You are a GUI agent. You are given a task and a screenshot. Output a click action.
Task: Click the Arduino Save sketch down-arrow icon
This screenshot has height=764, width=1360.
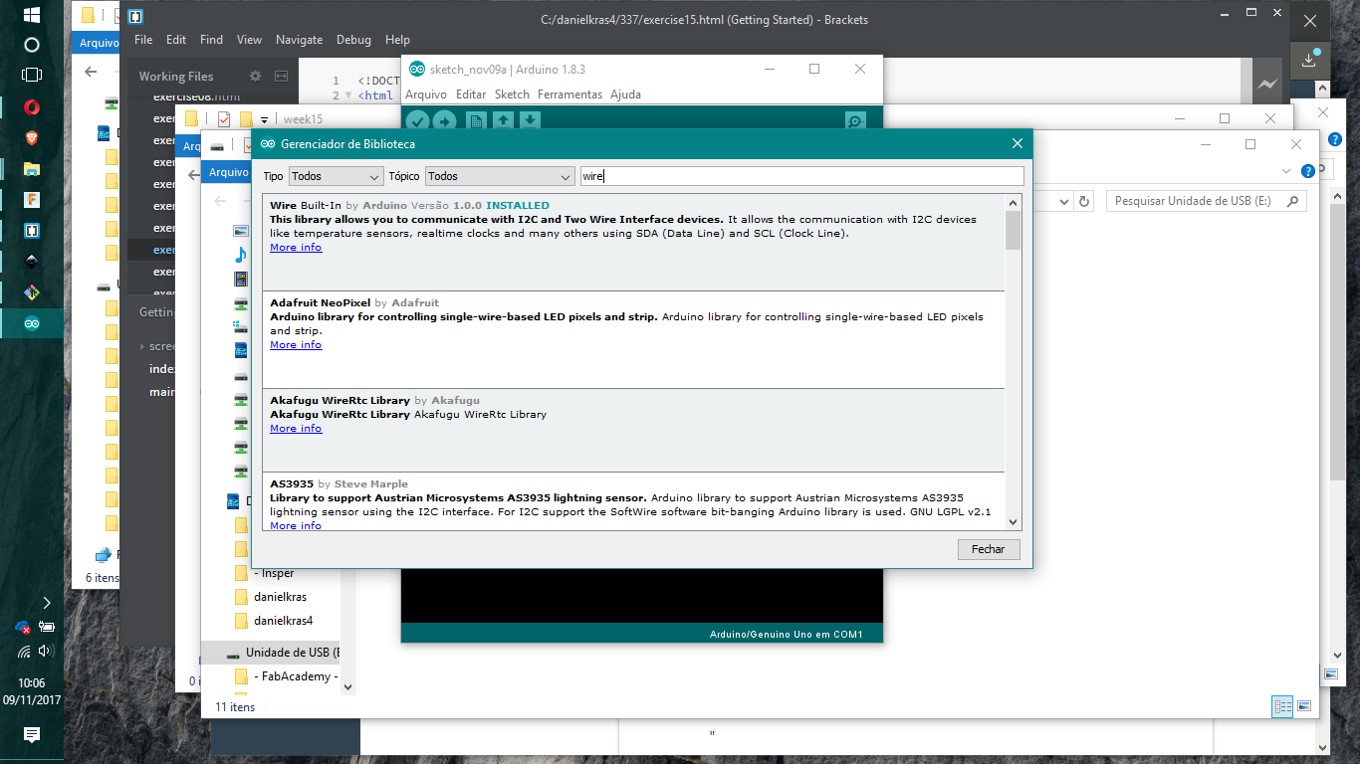pos(530,121)
